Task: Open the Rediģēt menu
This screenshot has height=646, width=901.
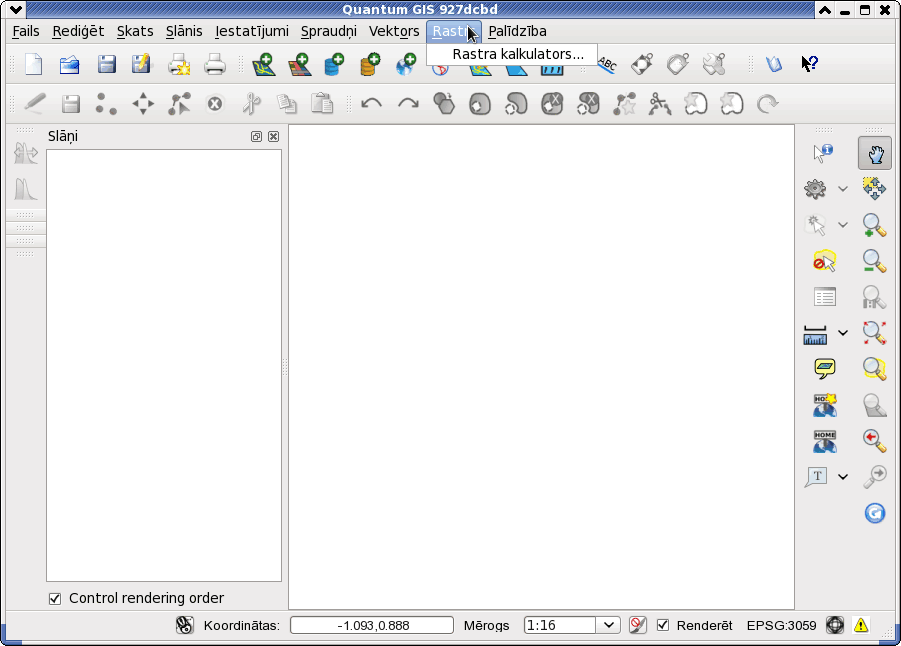Action: tap(78, 31)
